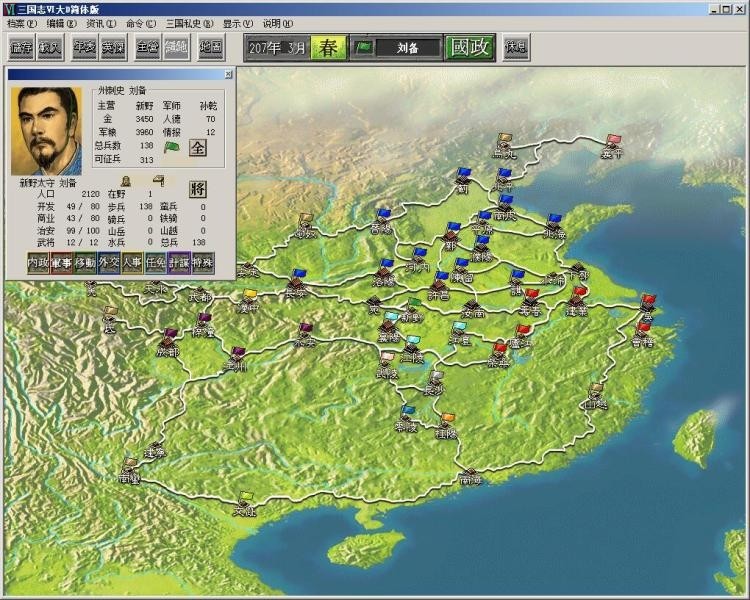Select the 零陵 city on the map
This screenshot has height=600, width=750.
point(407,419)
